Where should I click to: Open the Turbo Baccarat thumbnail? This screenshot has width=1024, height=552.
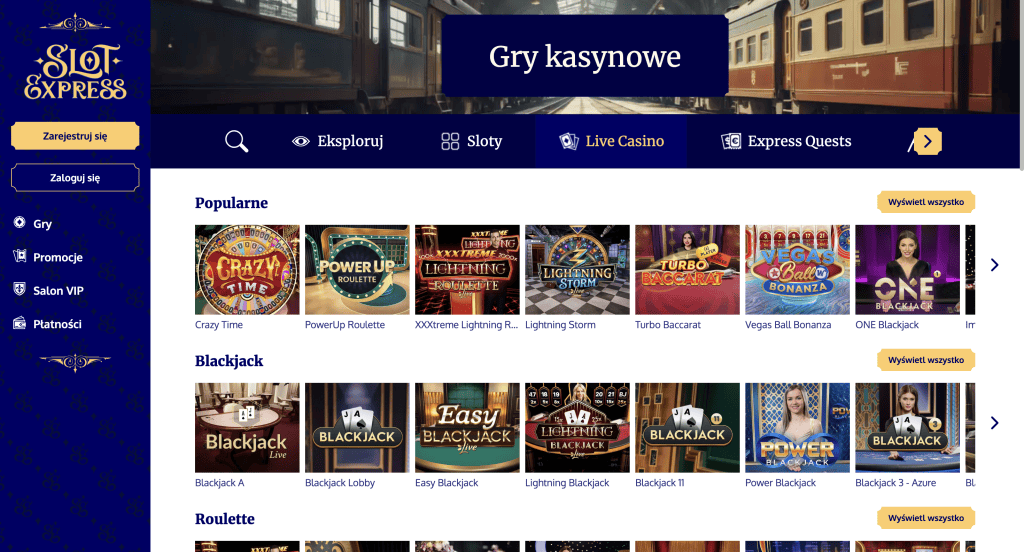point(688,270)
